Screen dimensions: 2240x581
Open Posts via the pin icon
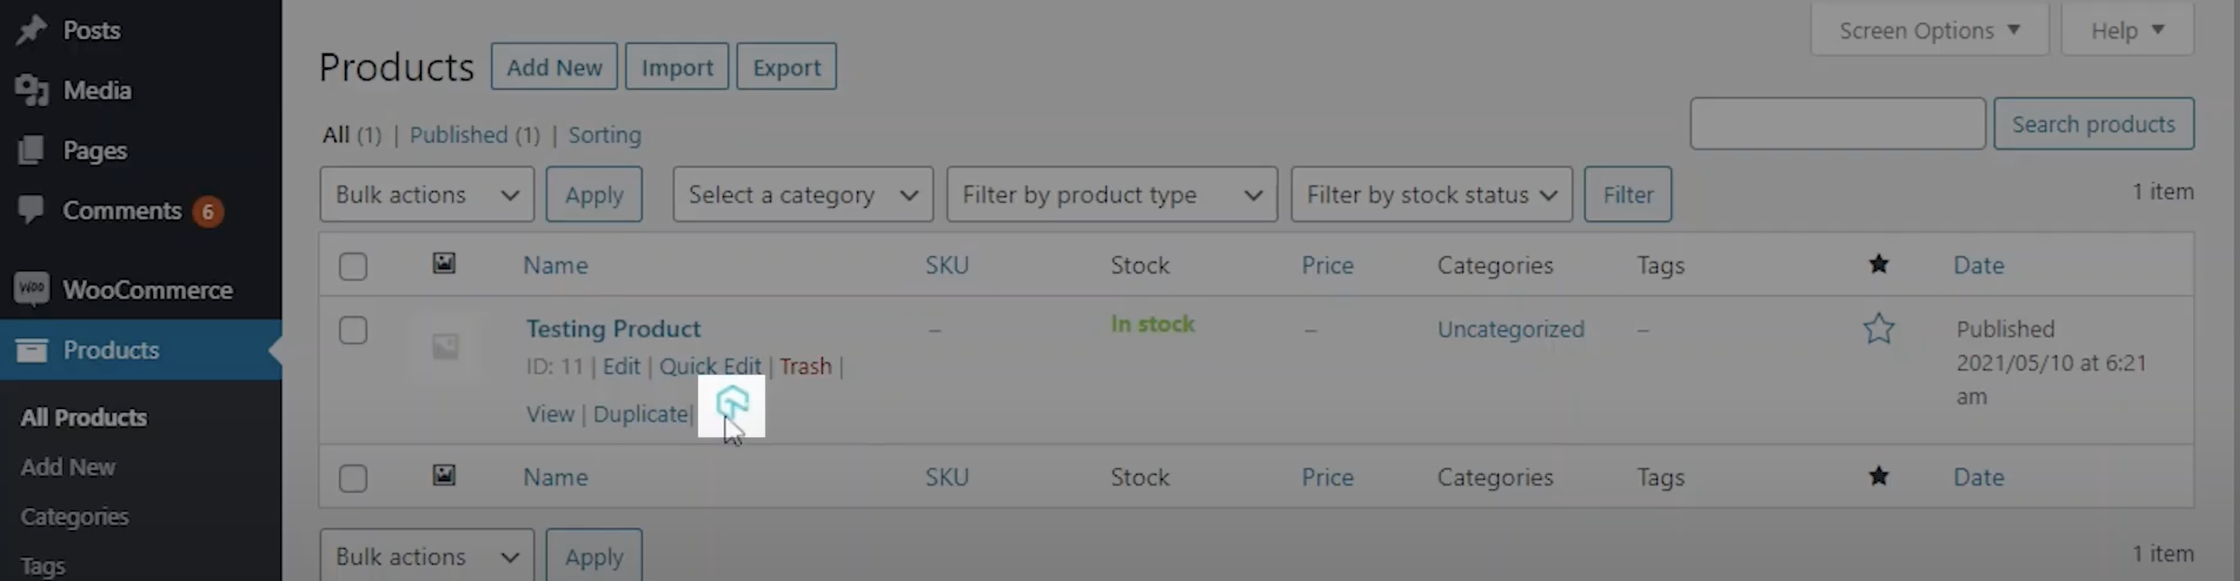pyautogui.click(x=32, y=30)
